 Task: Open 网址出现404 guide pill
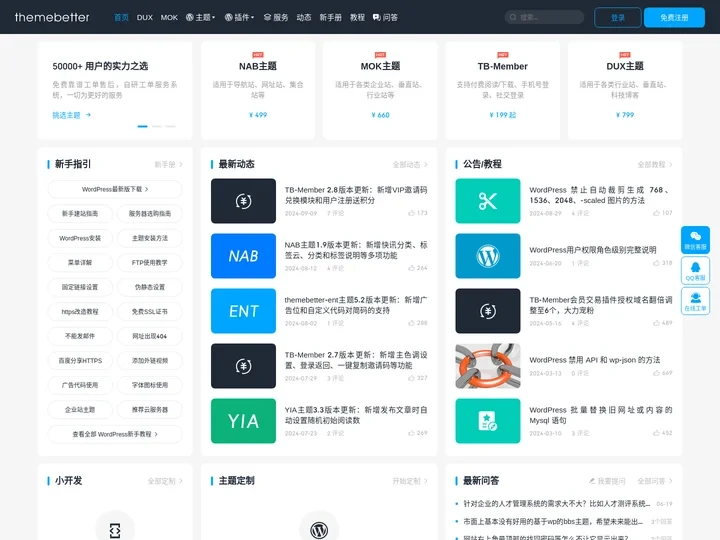pos(150,336)
